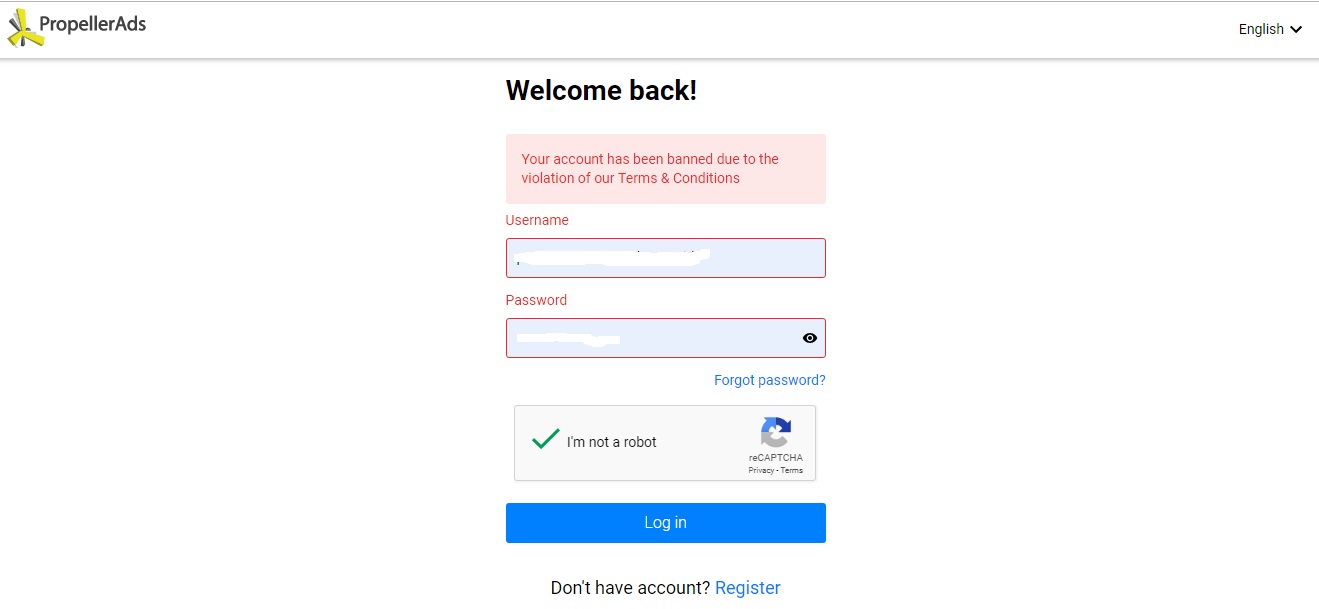Click the reCAPTCHA logo icon
This screenshot has width=1319, height=609.
[776, 433]
